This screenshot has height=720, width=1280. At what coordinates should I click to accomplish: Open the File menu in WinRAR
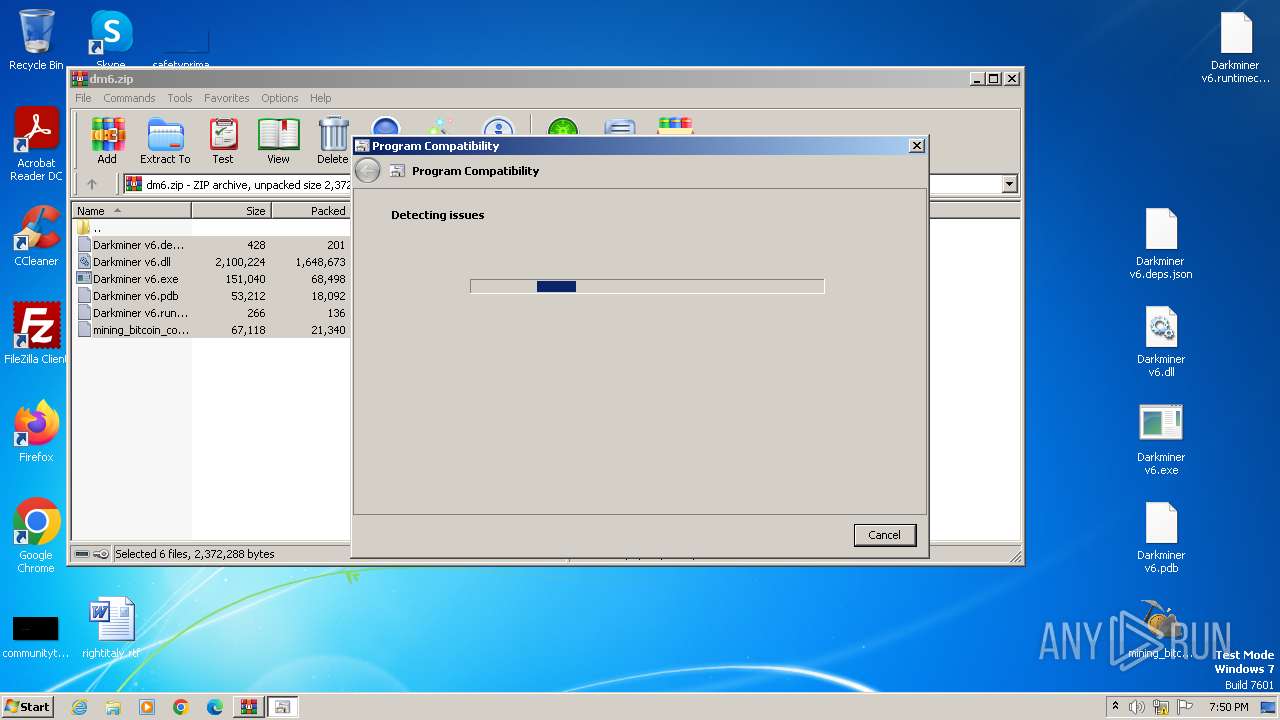[x=83, y=98]
